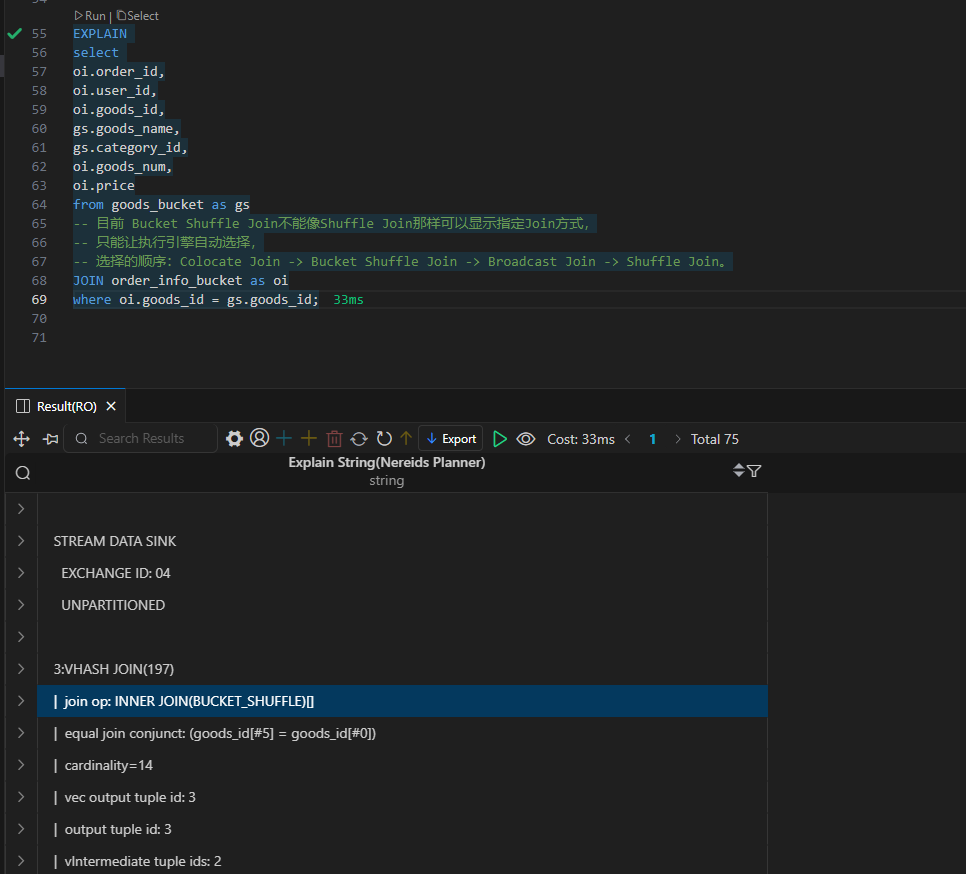The image size is (966, 874).
Task: Go to next results page arrow
Action: [678, 439]
